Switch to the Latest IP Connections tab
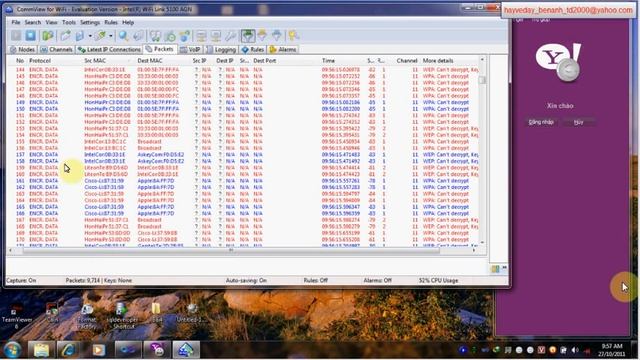This screenshot has width=640, height=360. (x=109, y=49)
